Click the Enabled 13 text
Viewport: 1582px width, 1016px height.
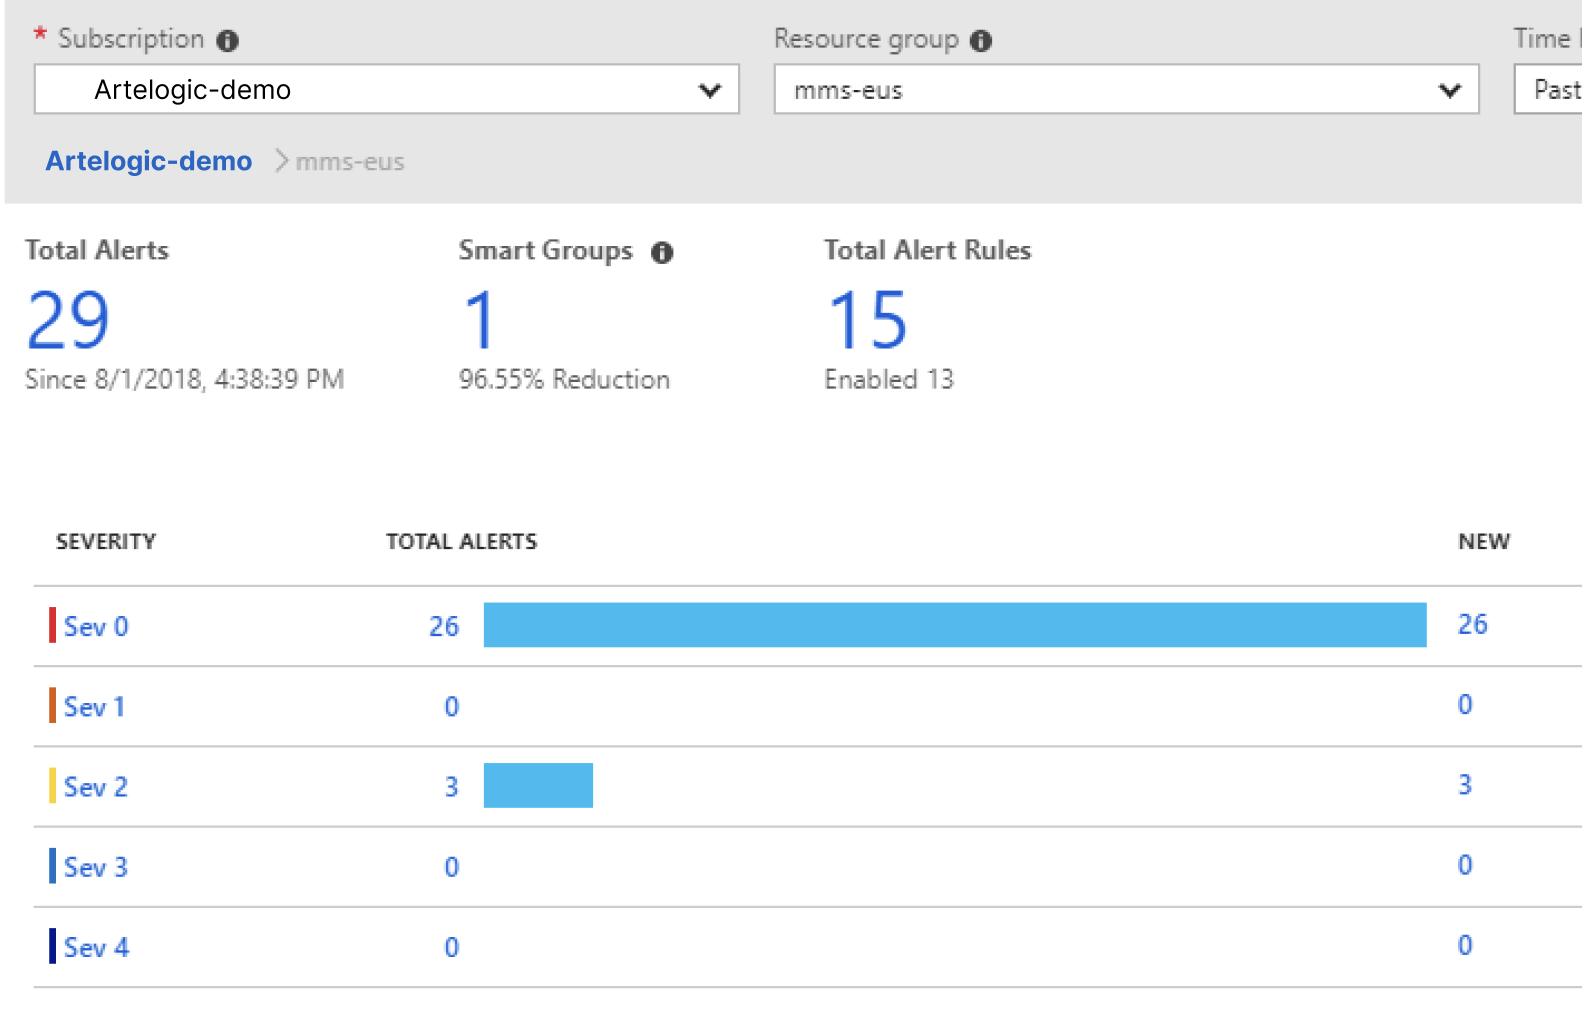coord(889,380)
